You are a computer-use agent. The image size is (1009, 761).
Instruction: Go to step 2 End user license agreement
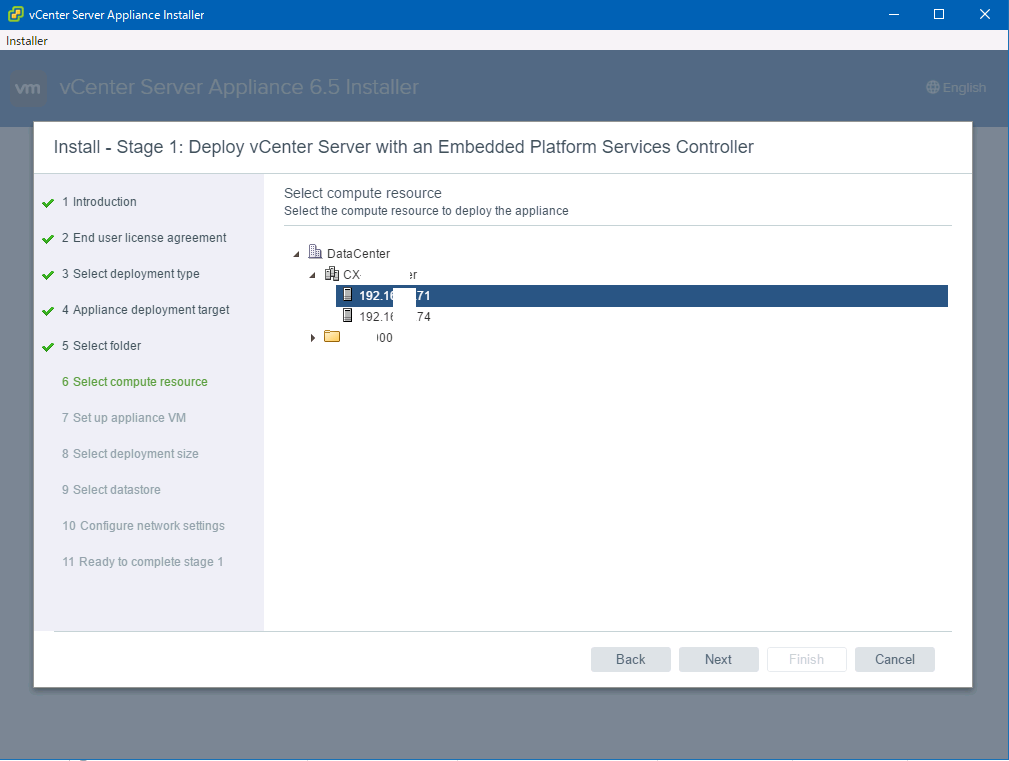coord(144,238)
